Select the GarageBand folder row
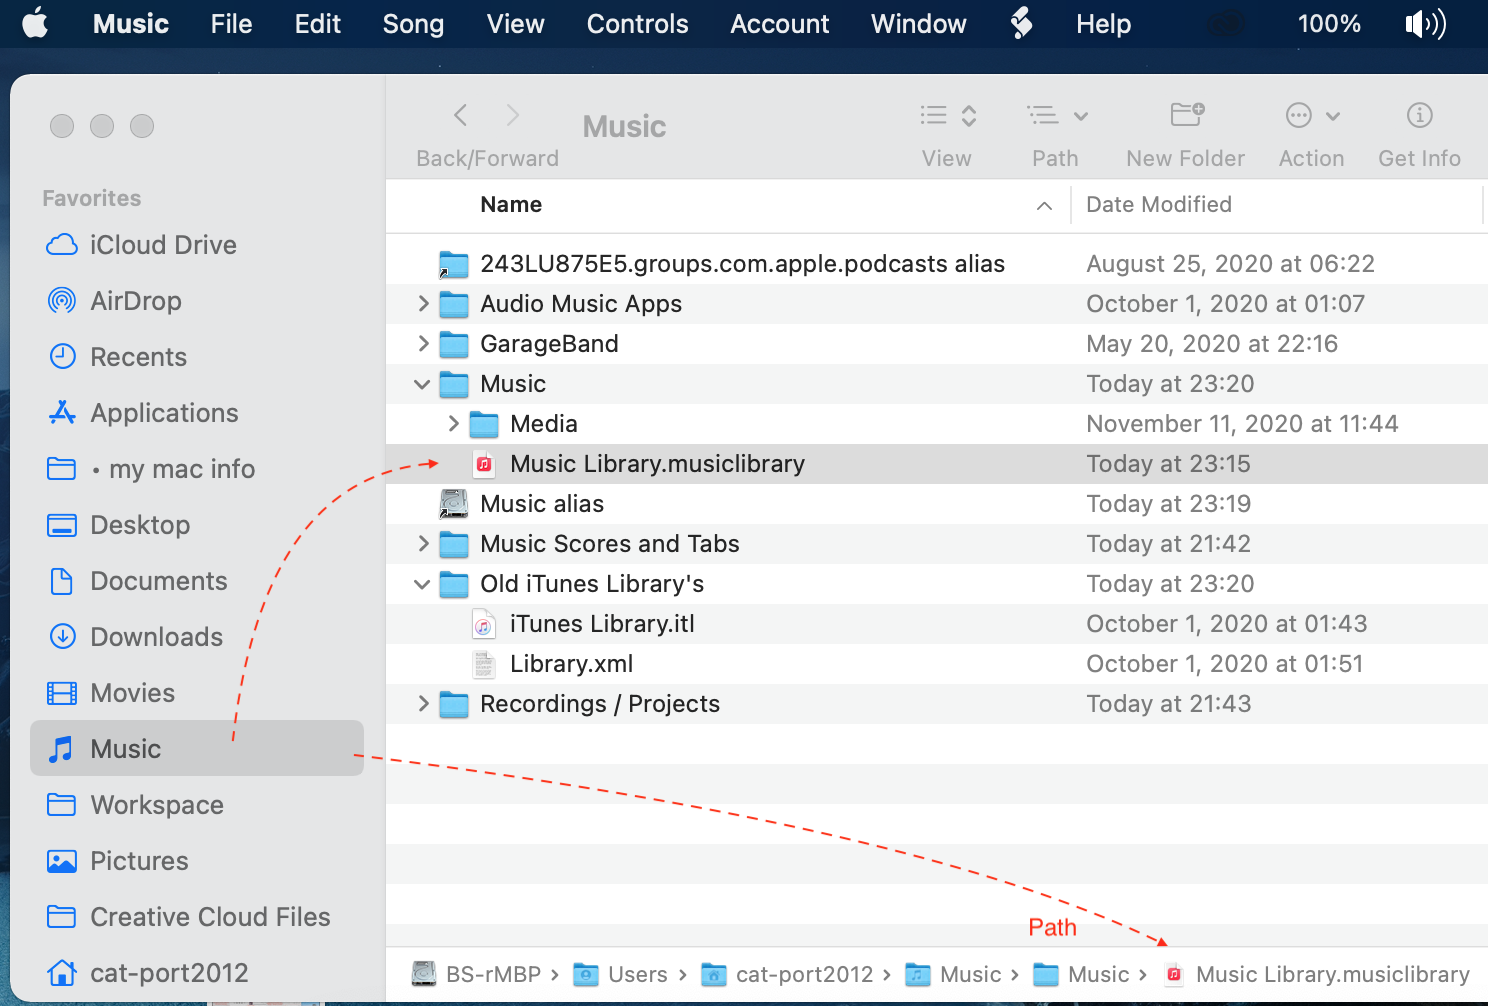Viewport: 1488px width, 1006px height. (x=937, y=344)
